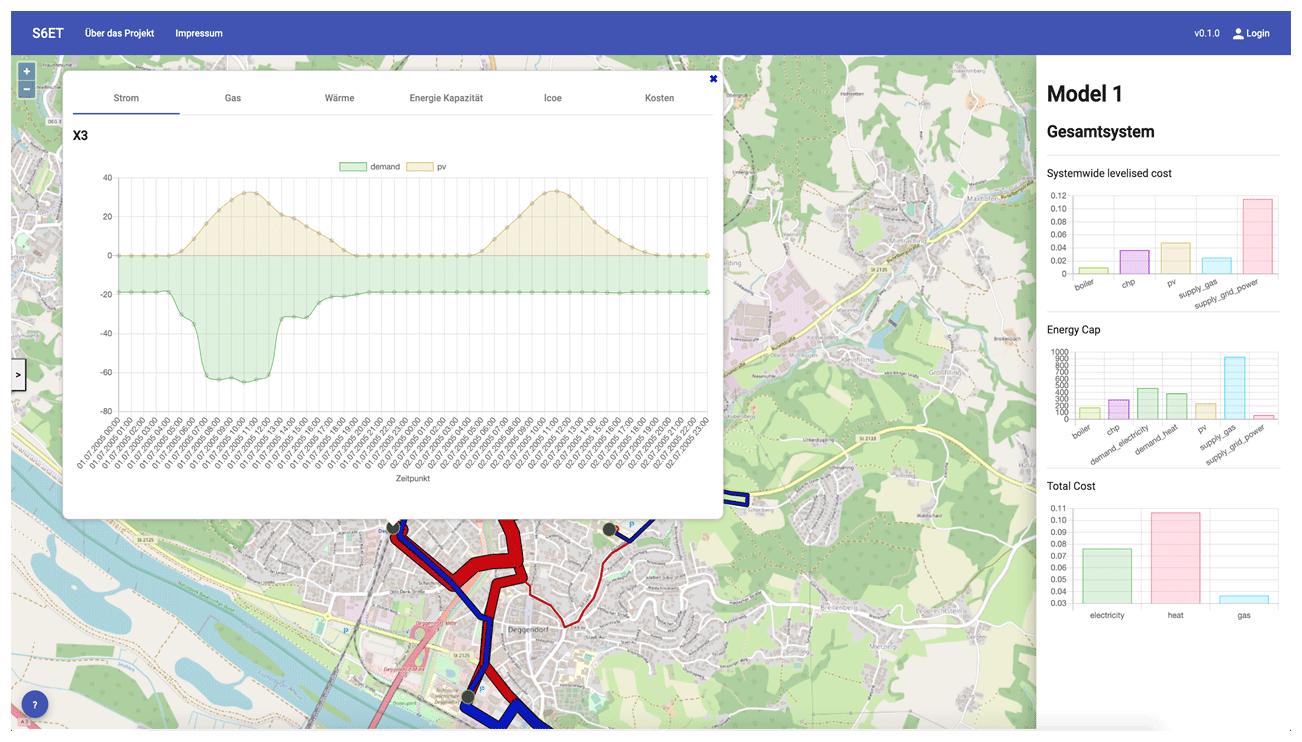Open the help question mark button
1302x742 pixels.
coord(34,704)
